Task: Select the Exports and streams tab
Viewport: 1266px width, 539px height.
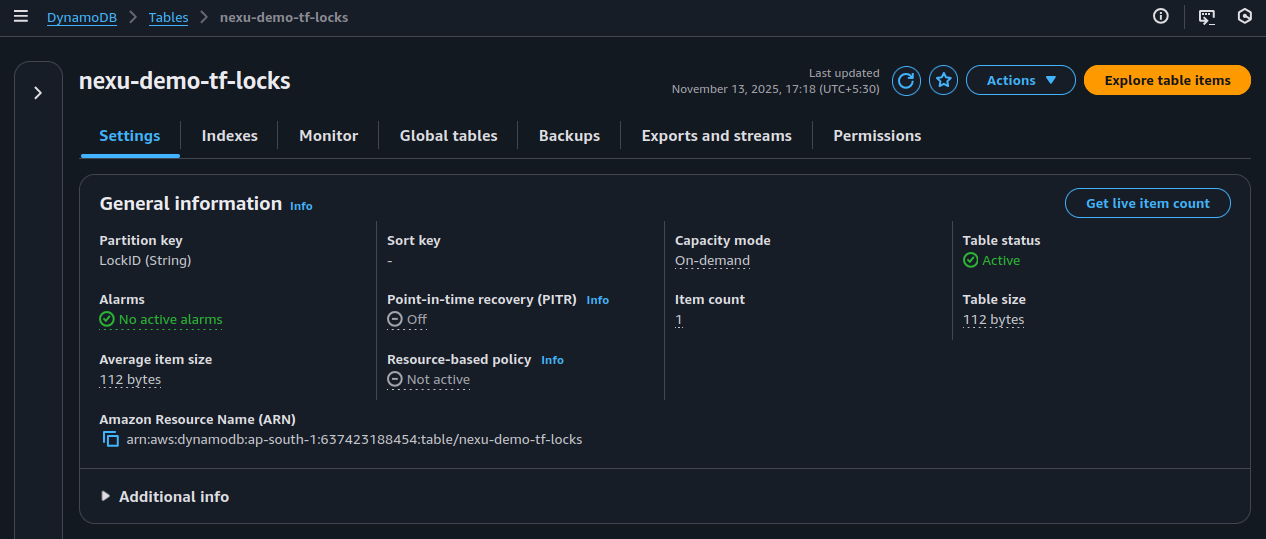Action: pyautogui.click(x=716, y=136)
